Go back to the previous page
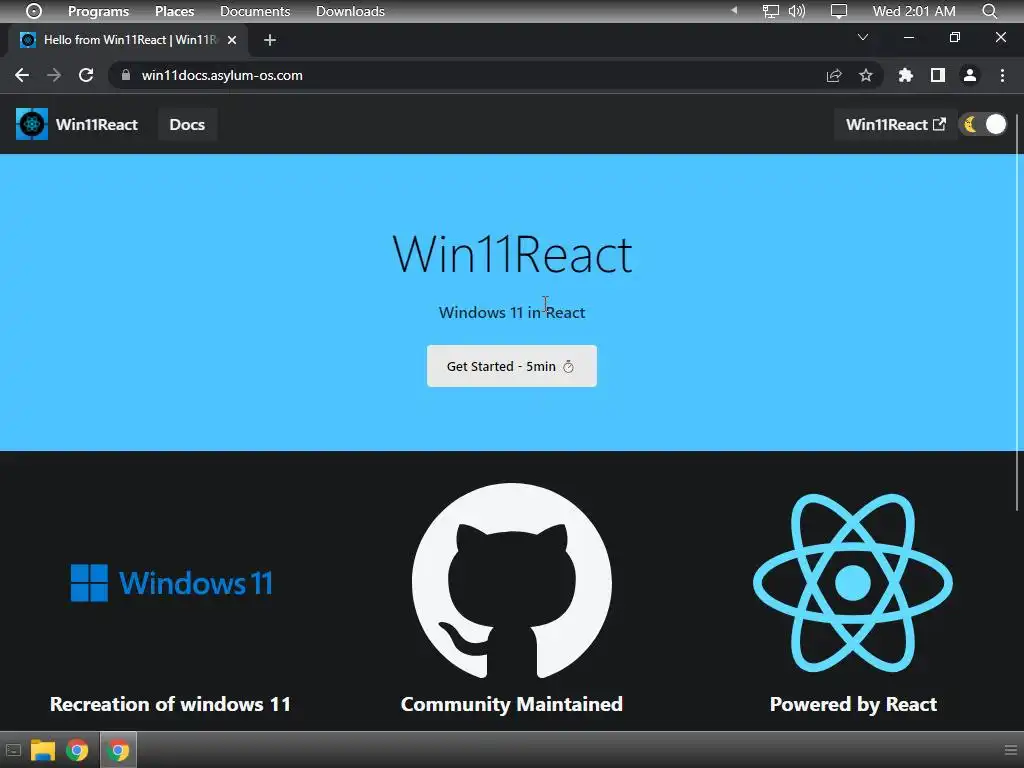 22,75
